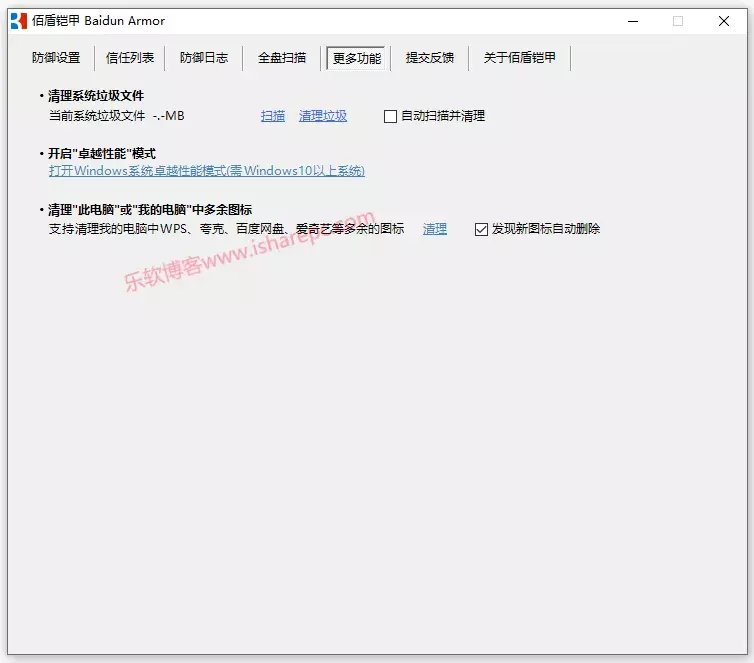Click the 支持清理我的电脑中WPS description text
The height and width of the screenshot is (663, 754).
click(226, 229)
